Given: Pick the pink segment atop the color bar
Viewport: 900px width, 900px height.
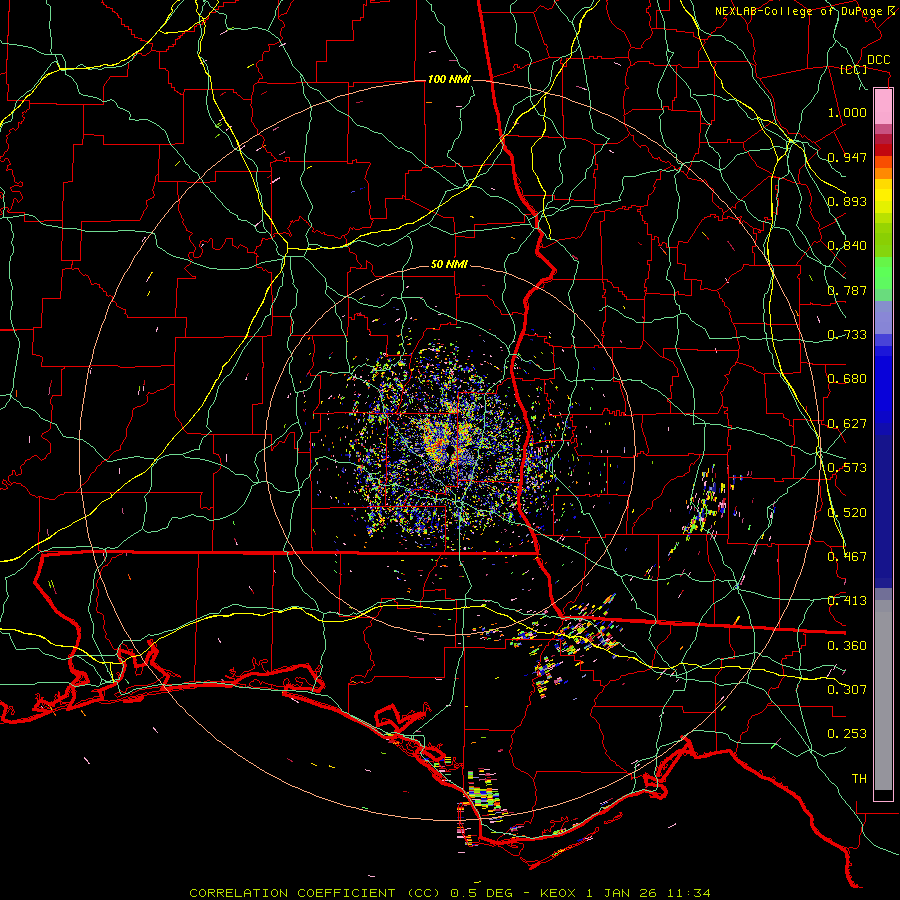Looking at the screenshot, I should [x=883, y=106].
